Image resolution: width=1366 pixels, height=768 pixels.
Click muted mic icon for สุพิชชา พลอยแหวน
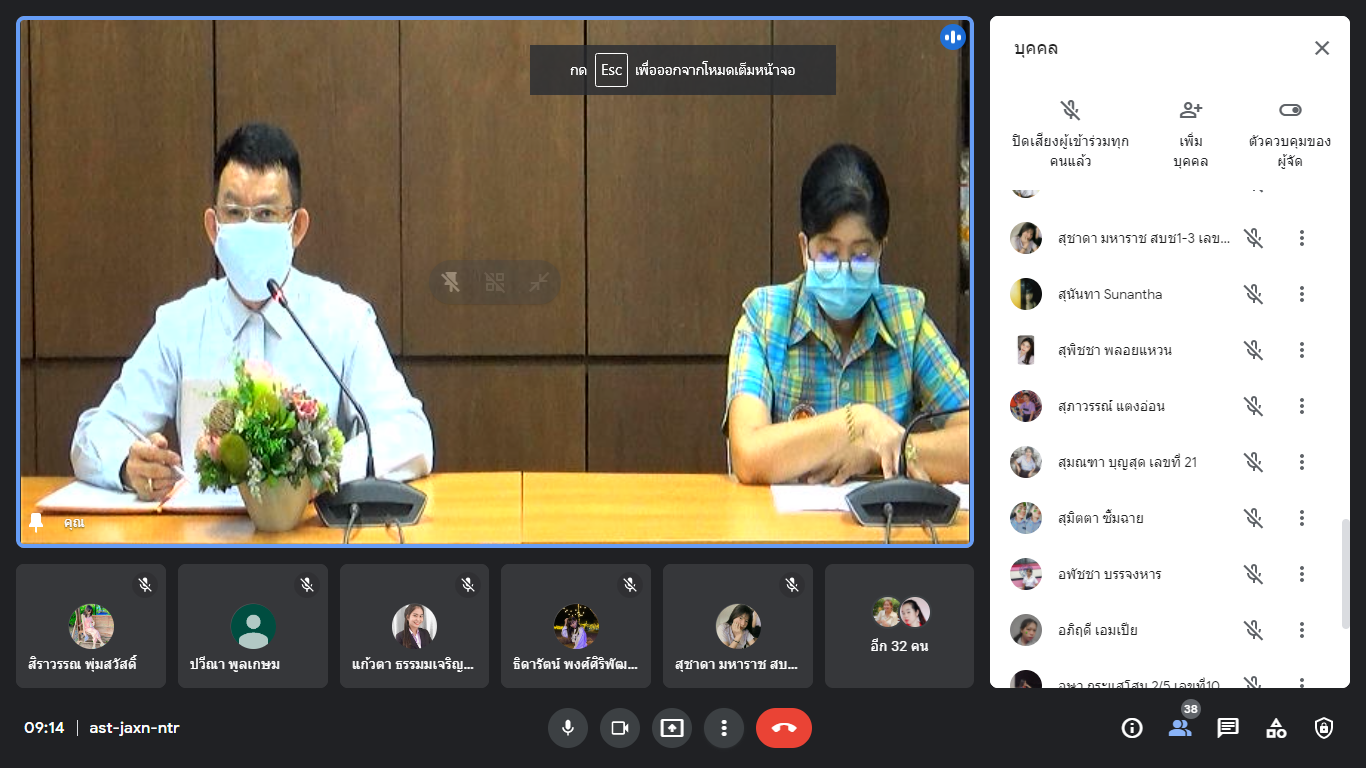click(1254, 350)
